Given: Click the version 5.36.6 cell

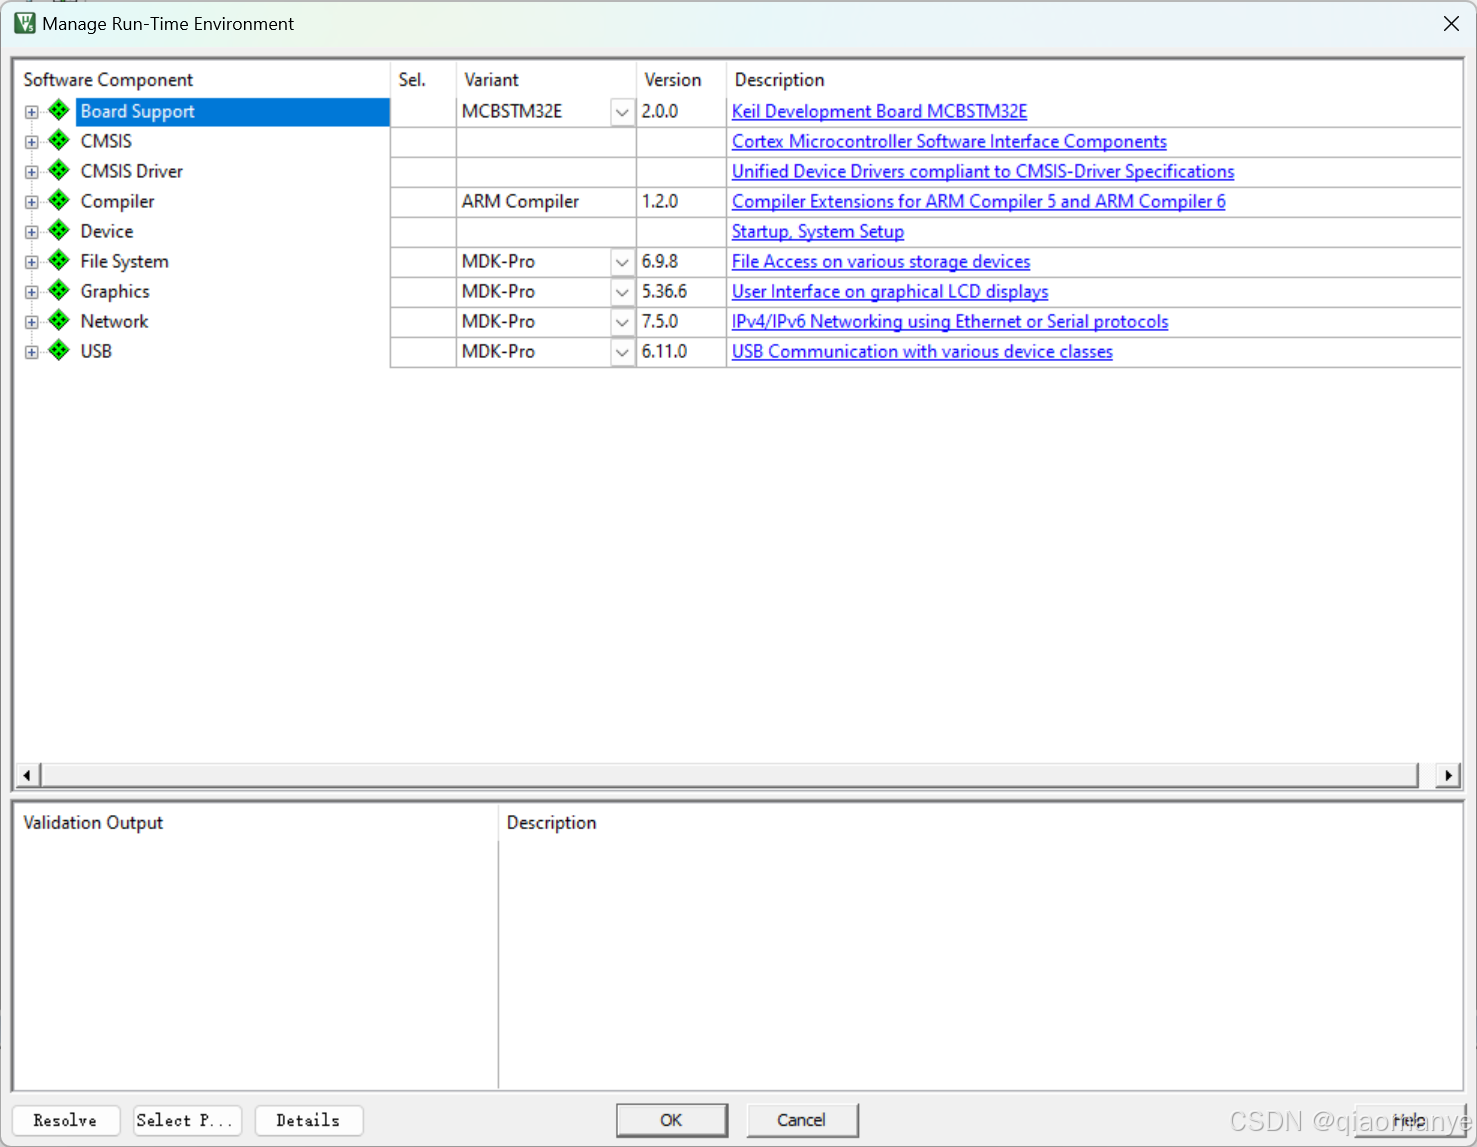Looking at the screenshot, I should (681, 291).
